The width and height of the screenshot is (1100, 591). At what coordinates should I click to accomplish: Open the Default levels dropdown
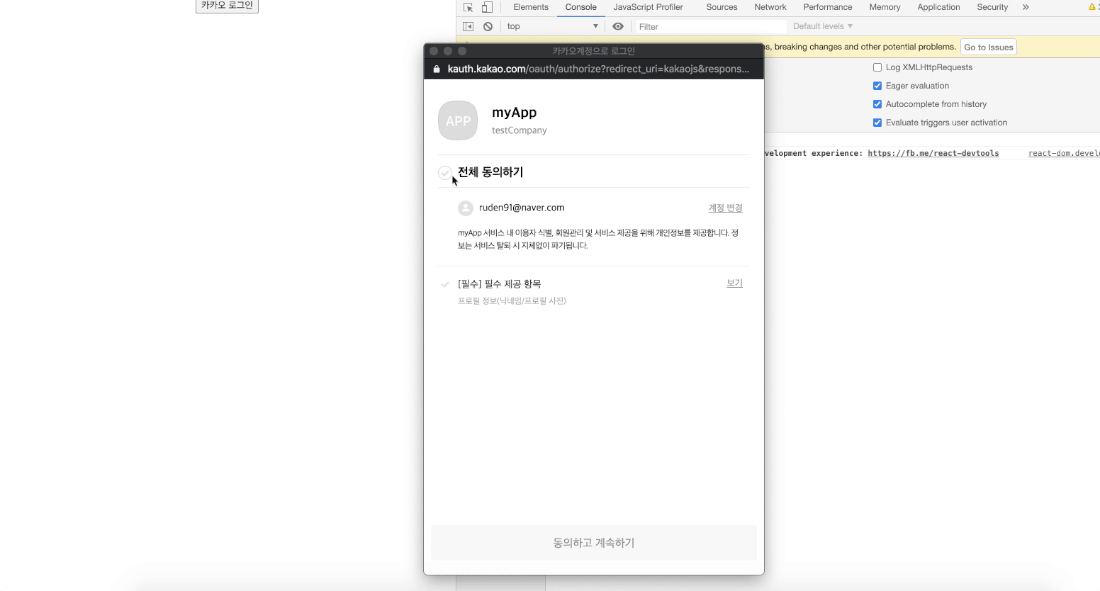823,26
